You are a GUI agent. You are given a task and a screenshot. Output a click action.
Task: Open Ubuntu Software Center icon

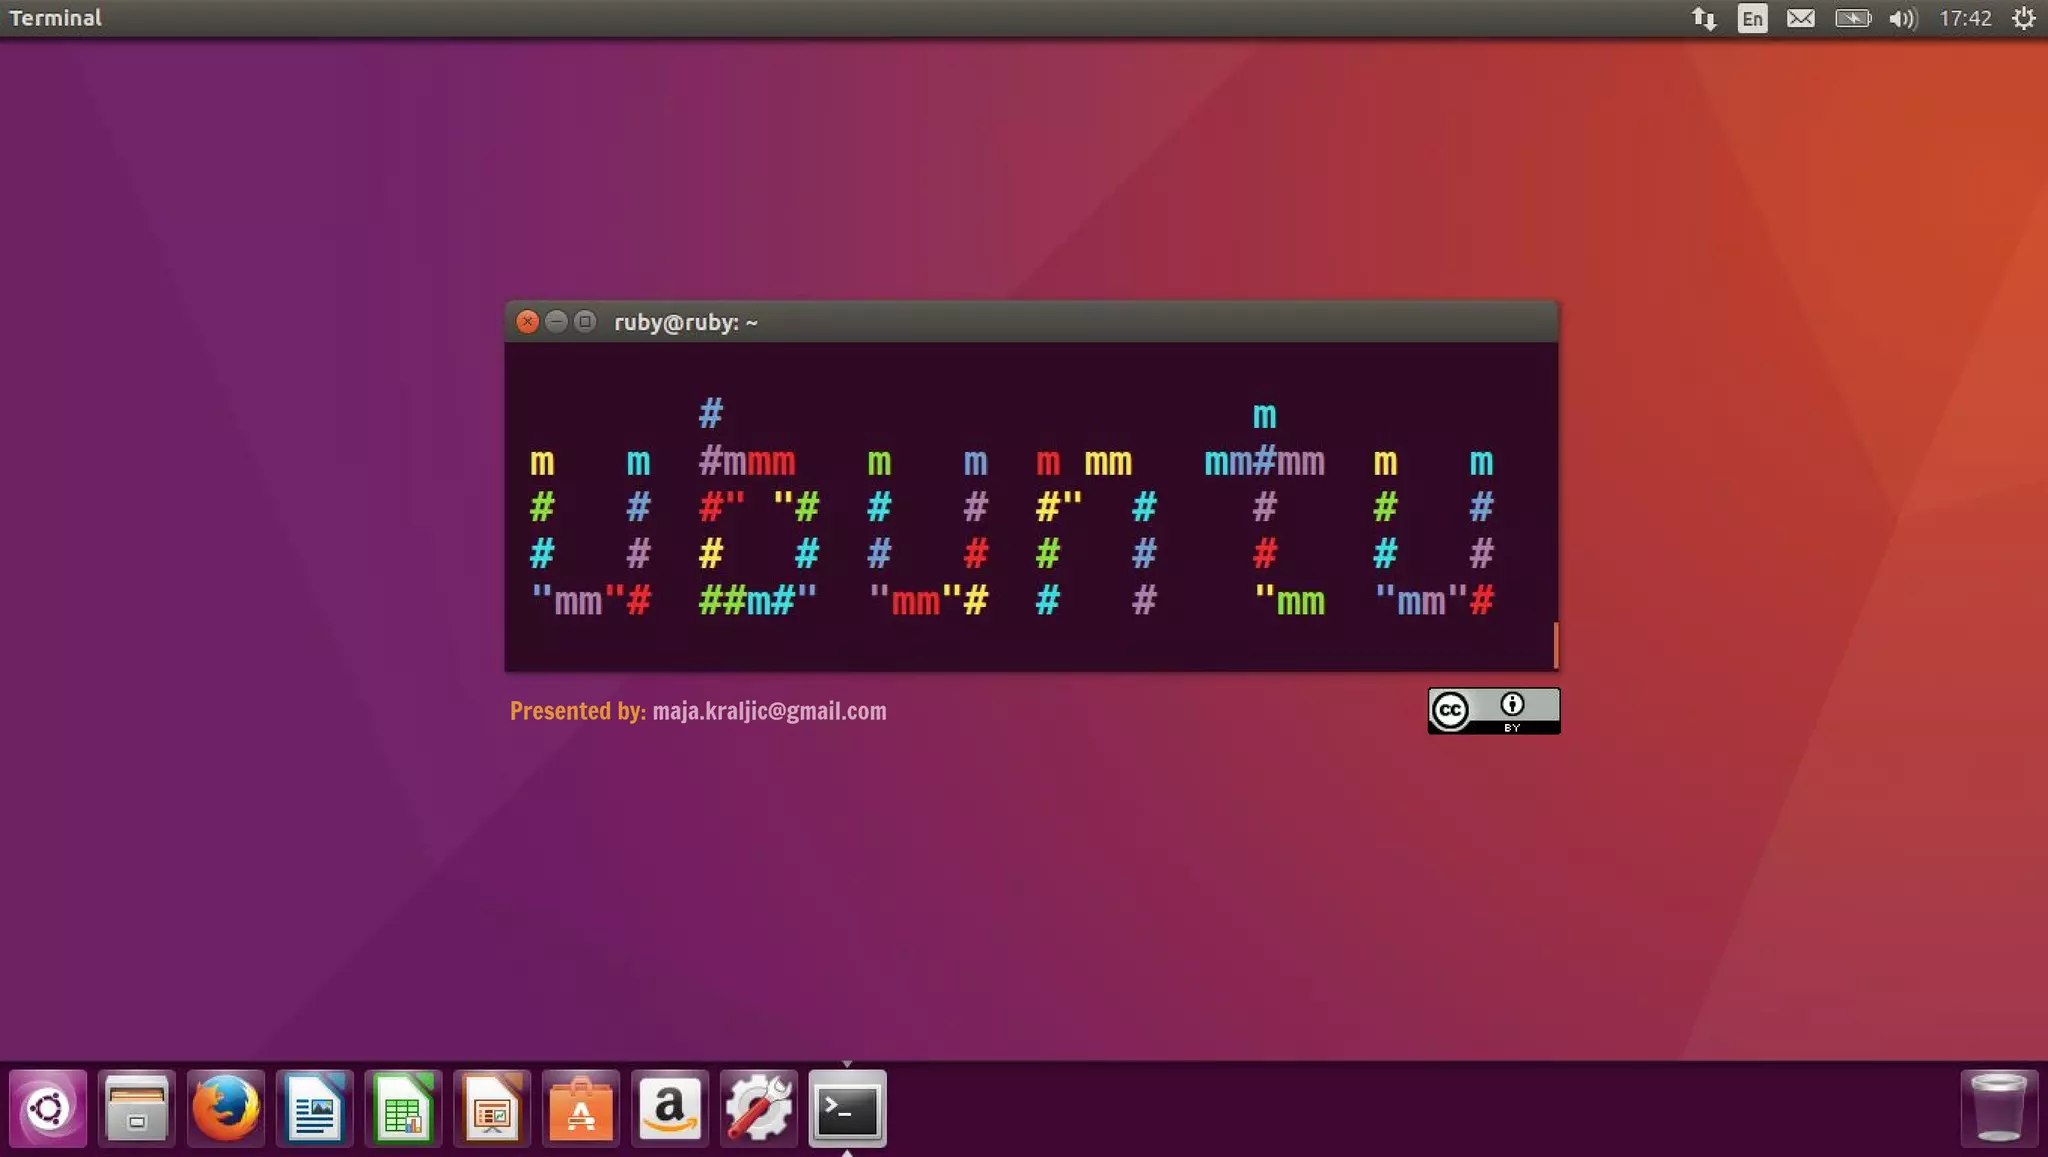coord(580,1108)
